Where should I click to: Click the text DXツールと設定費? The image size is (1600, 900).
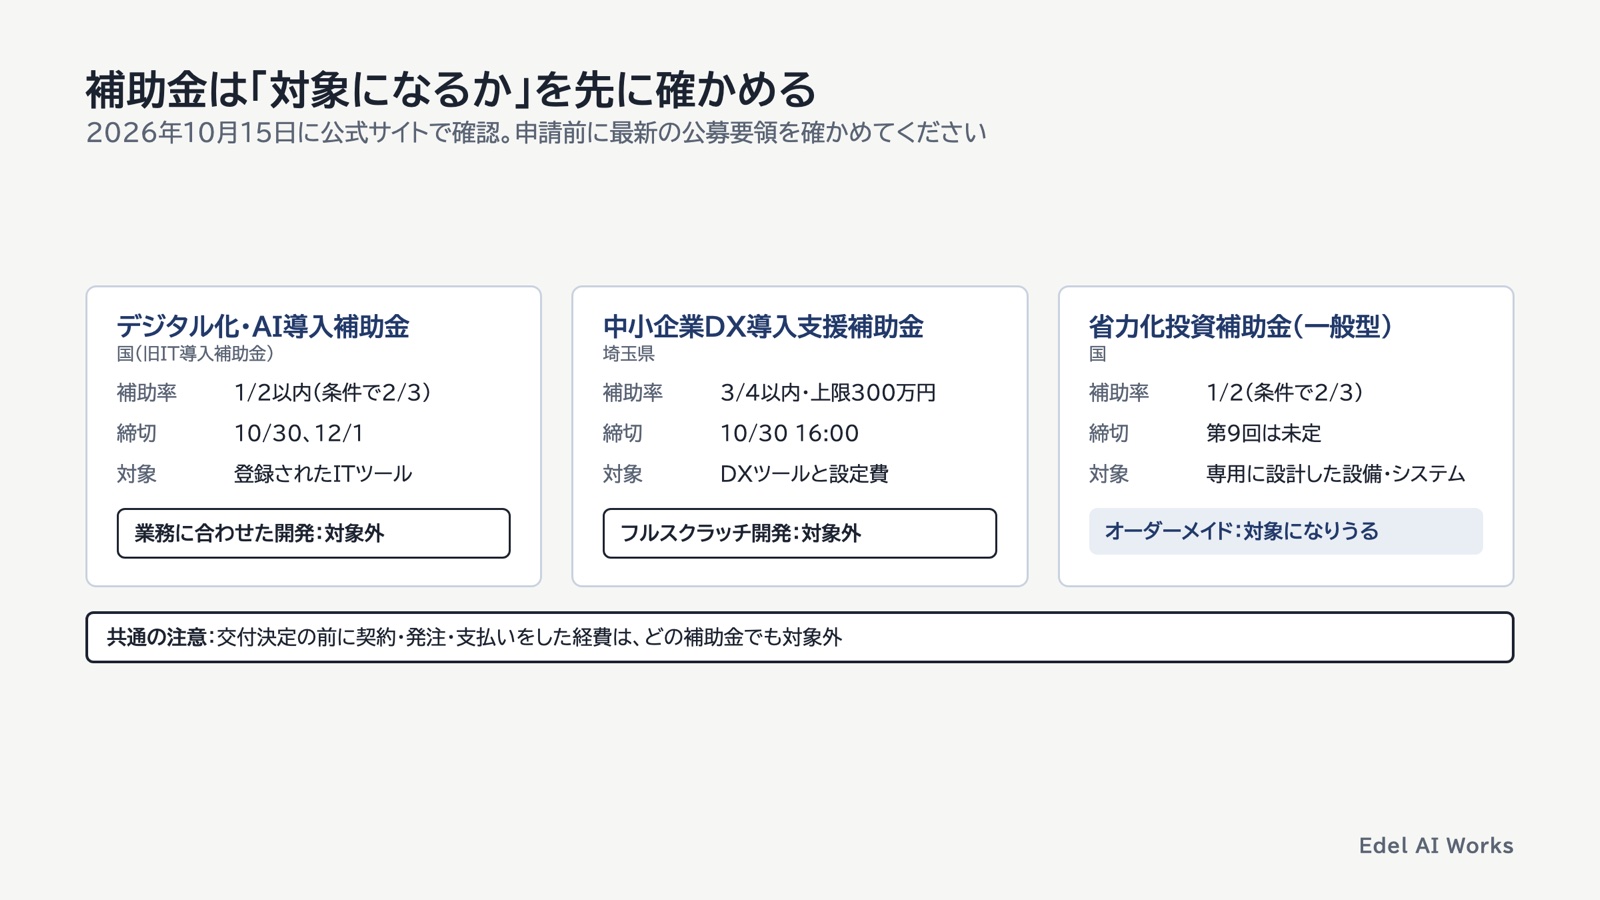pos(804,474)
